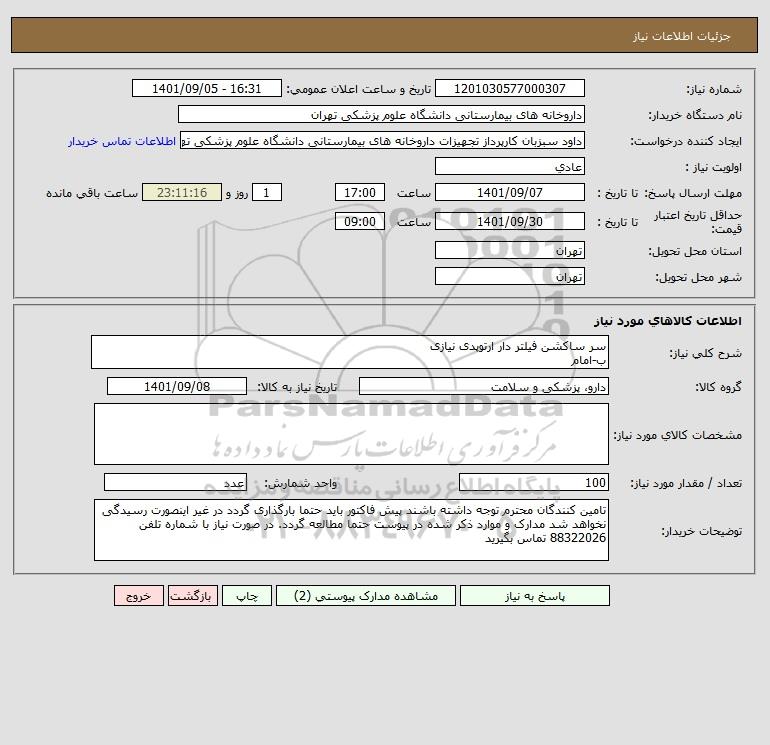Viewport: 770px width, 745px height.
Task: Click the اطلاعات کالاهای مورد نیاز section heading
Action: (x=668, y=321)
